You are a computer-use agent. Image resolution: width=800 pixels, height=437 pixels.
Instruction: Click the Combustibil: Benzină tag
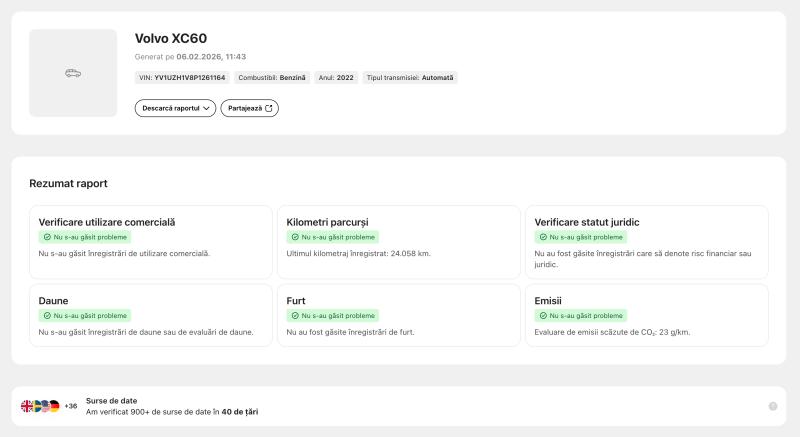(x=272, y=78)
